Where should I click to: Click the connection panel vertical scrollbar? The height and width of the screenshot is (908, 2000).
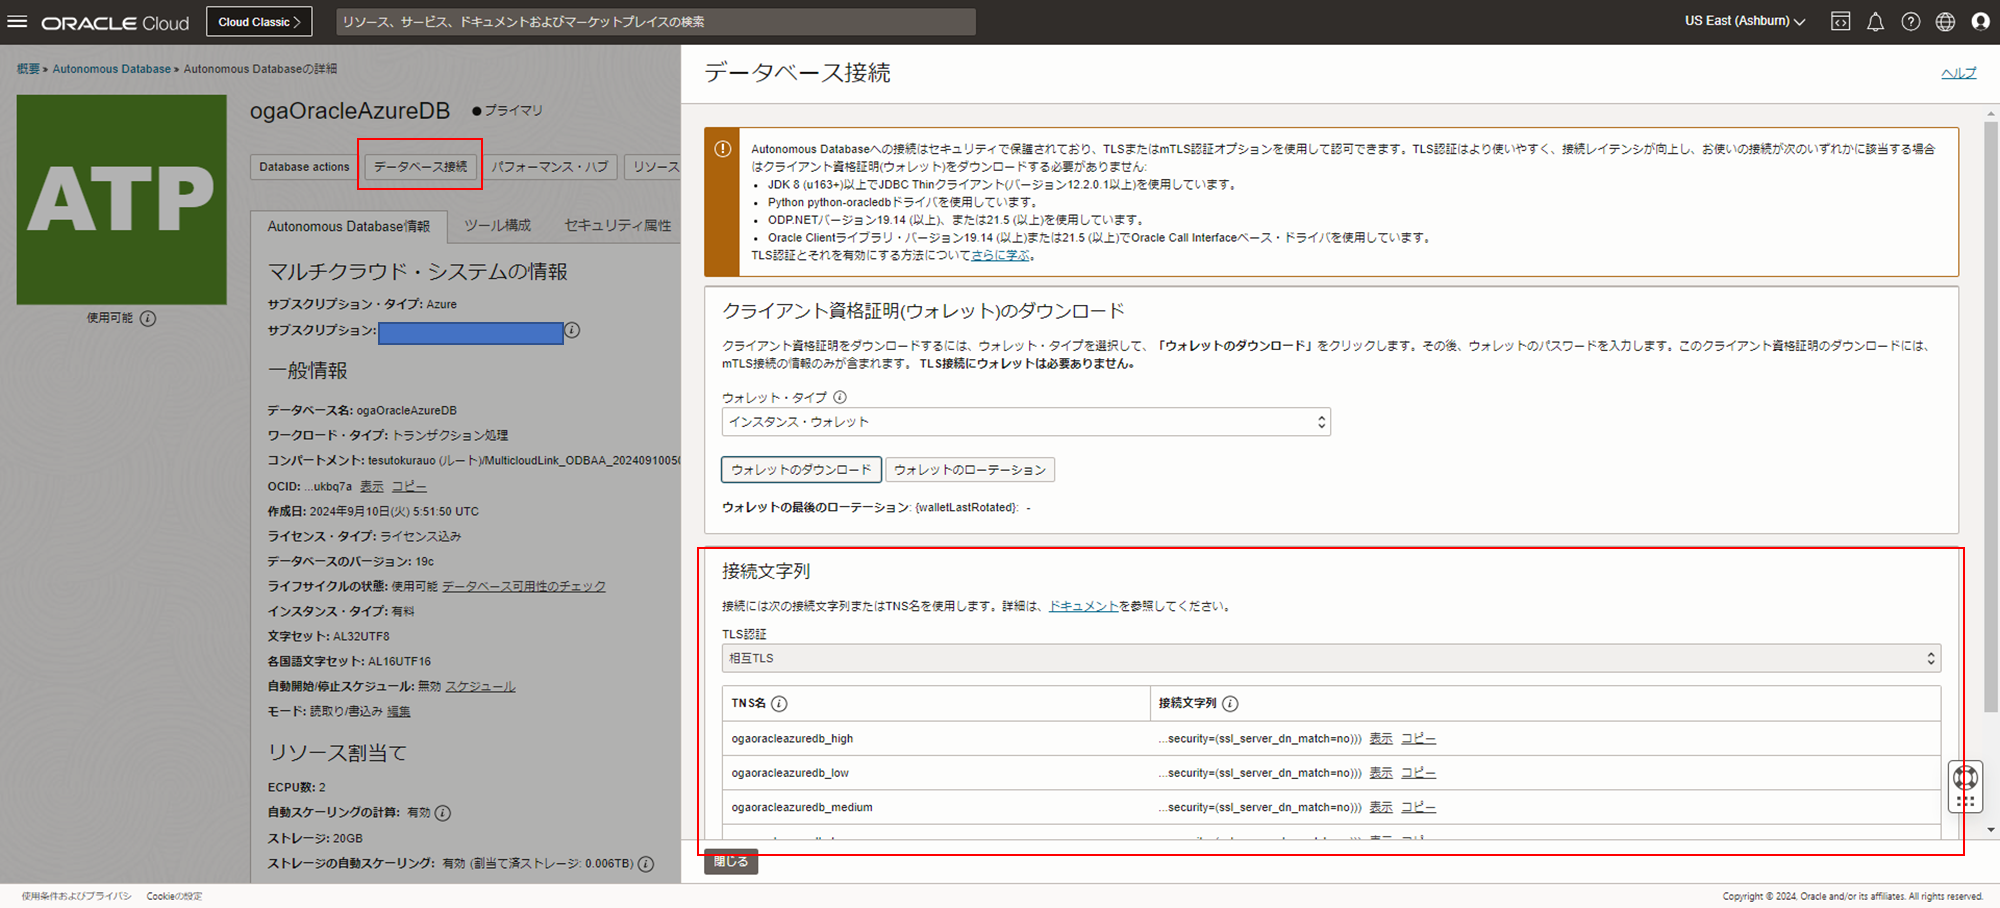pyautogui.click(x=1991, y=417)
